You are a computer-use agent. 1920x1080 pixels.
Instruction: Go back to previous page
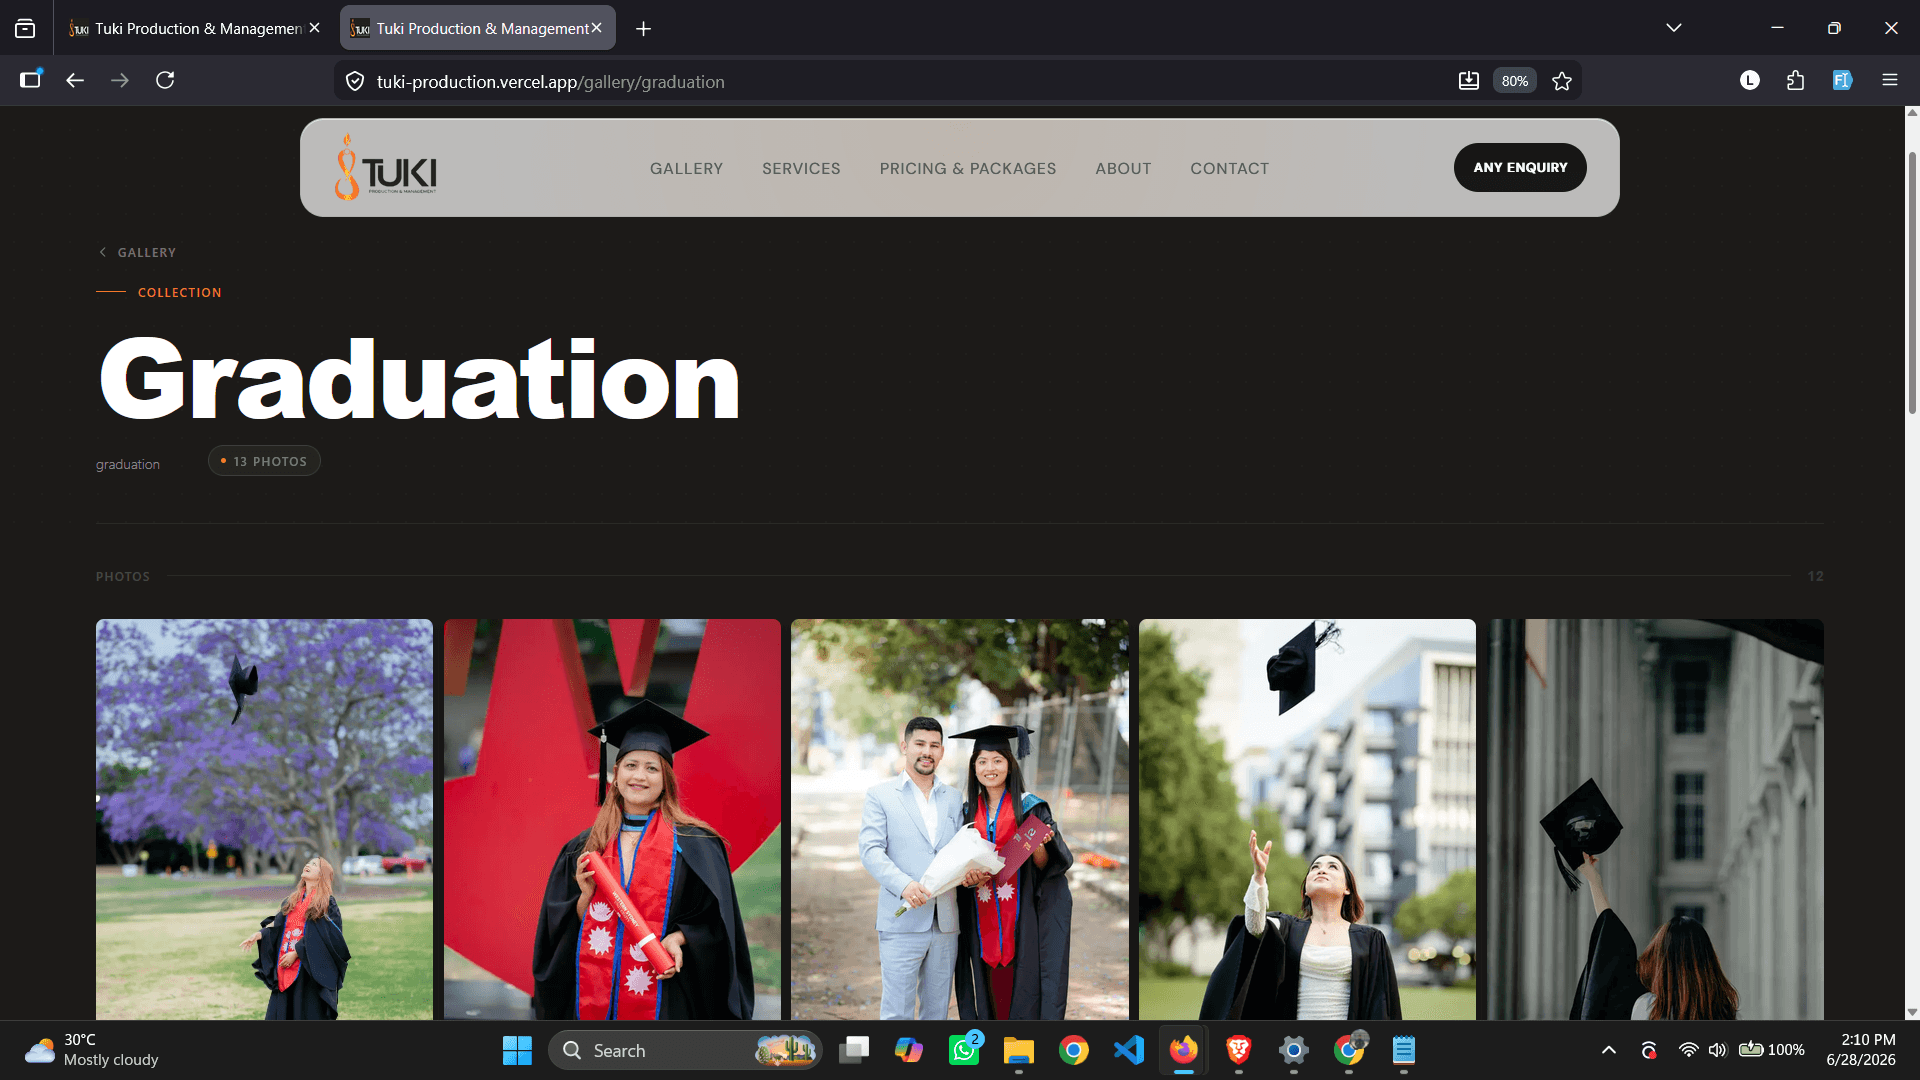click(x=75, y=80)
